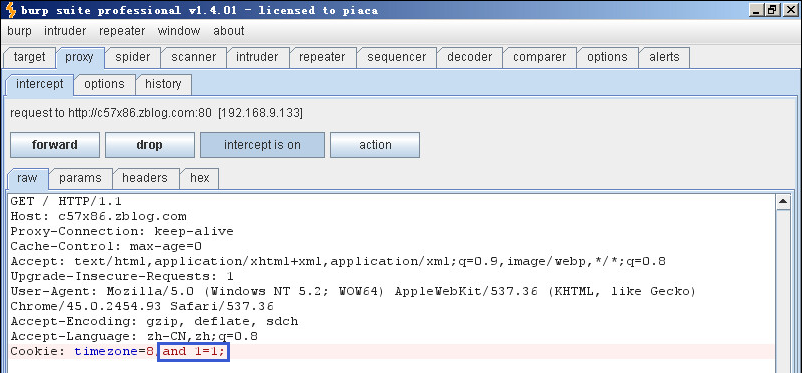Click the 'Cache-Control: max-age=0' line
802x373 pixels.
(x=106, y=247)
